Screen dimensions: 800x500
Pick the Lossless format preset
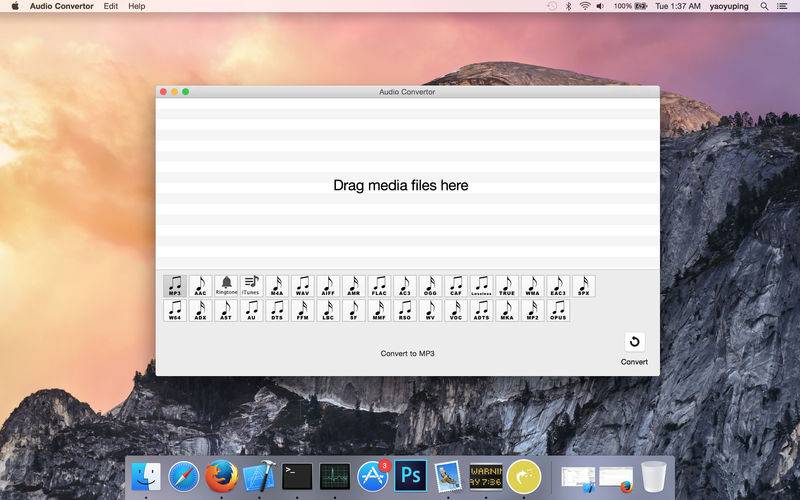click(481, 286)
